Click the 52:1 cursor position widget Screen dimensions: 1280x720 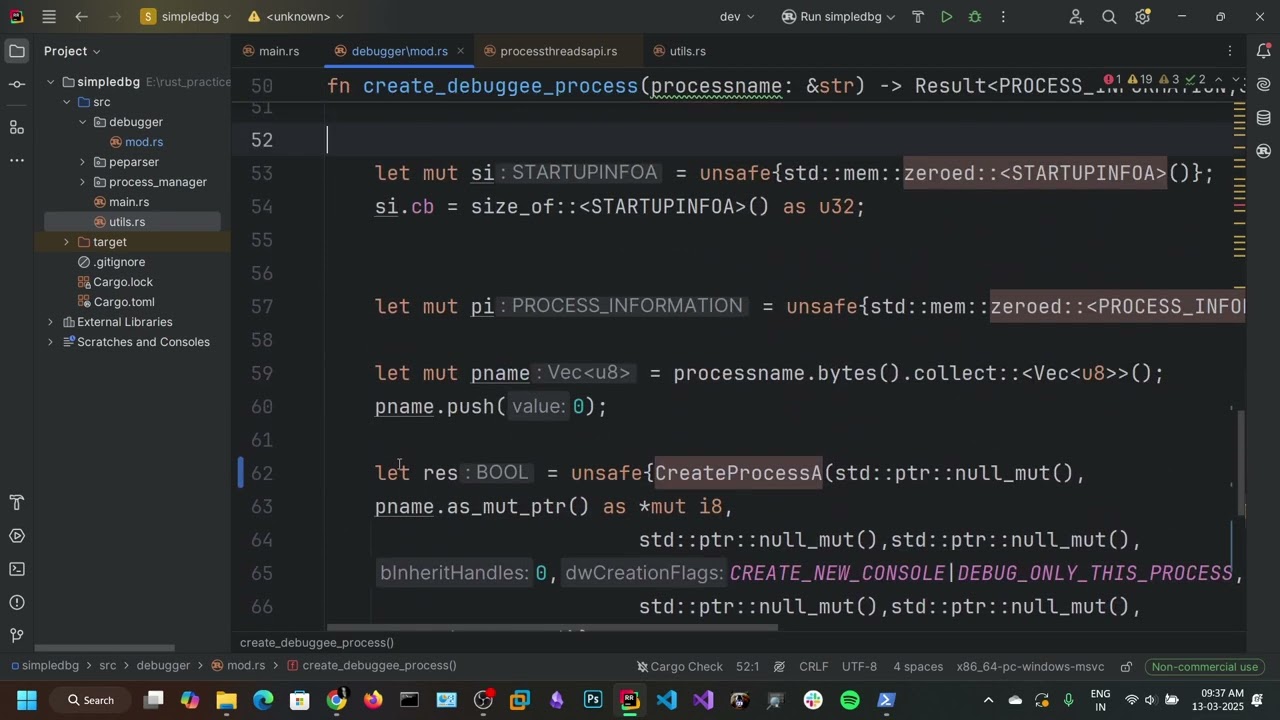[747, 667]
